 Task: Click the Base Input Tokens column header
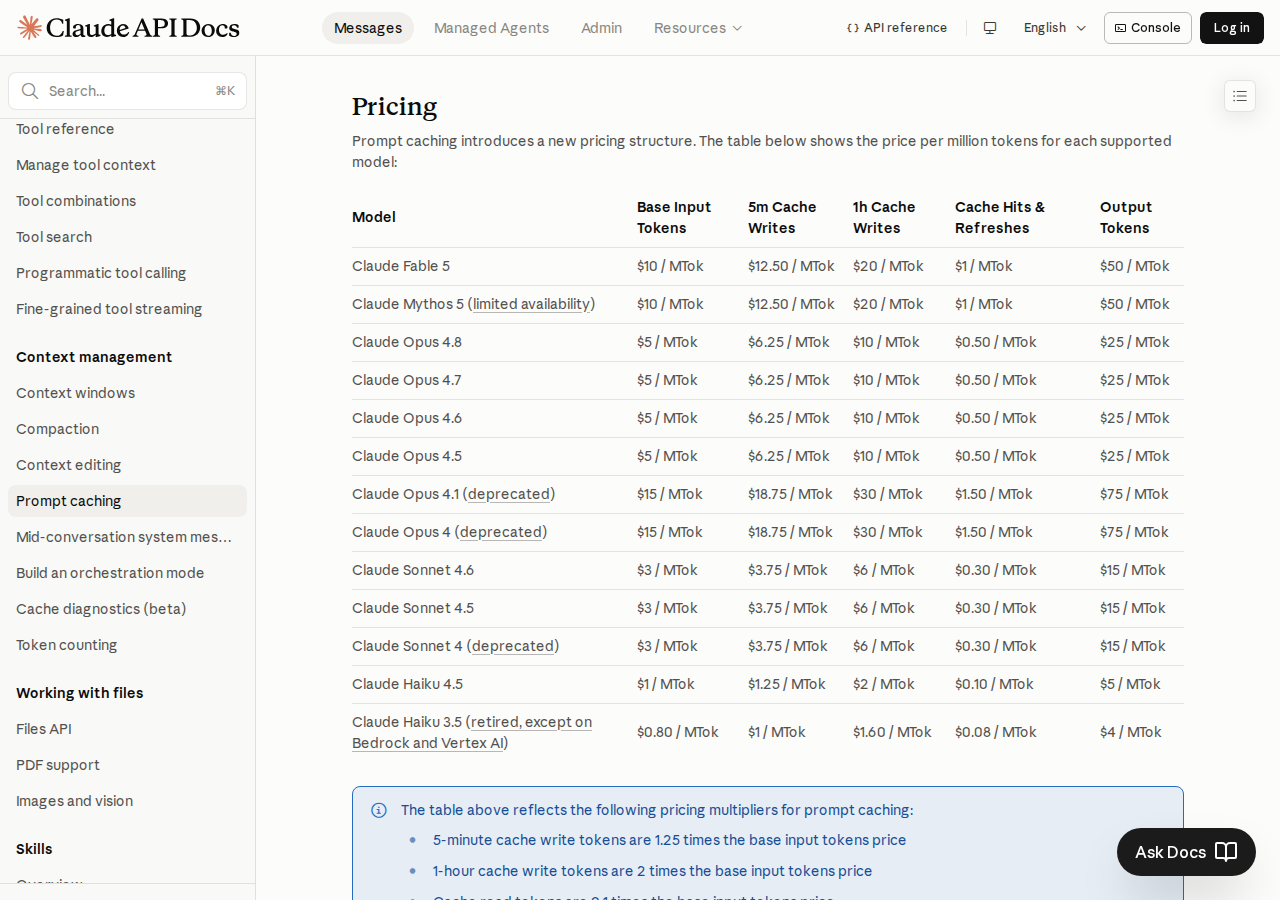[674, 217]
